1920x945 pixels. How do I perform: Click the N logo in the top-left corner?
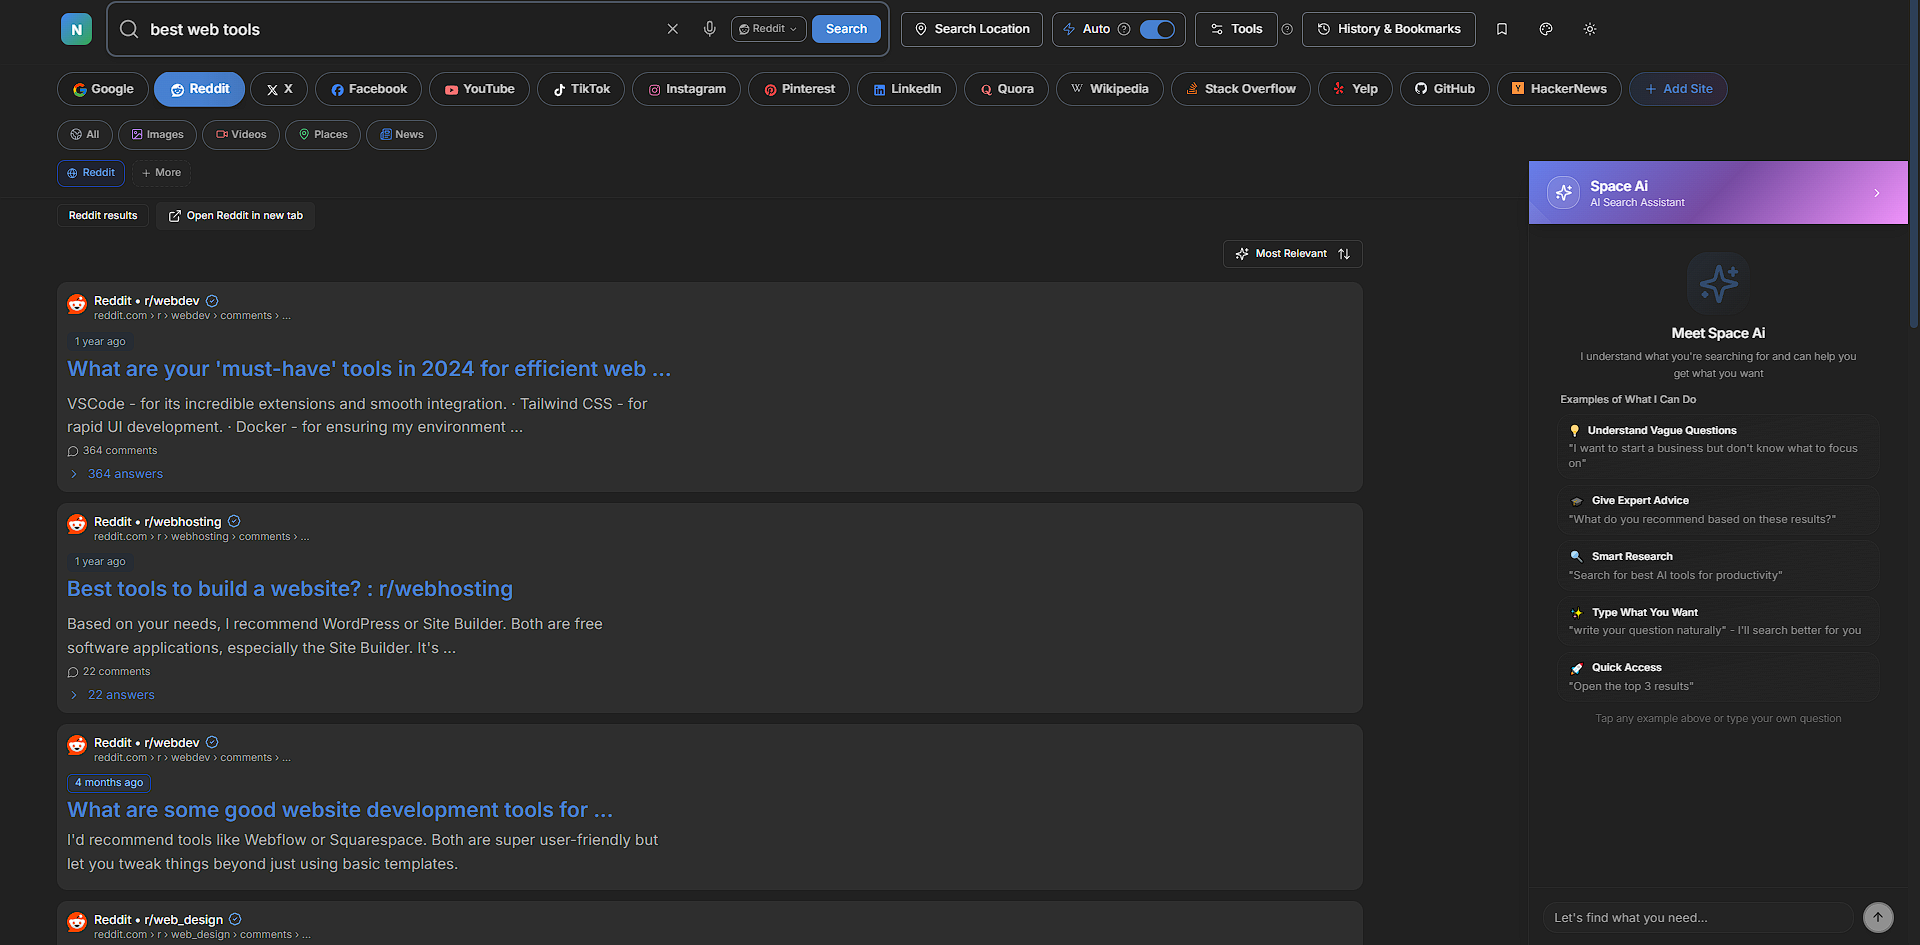point(76,29)
